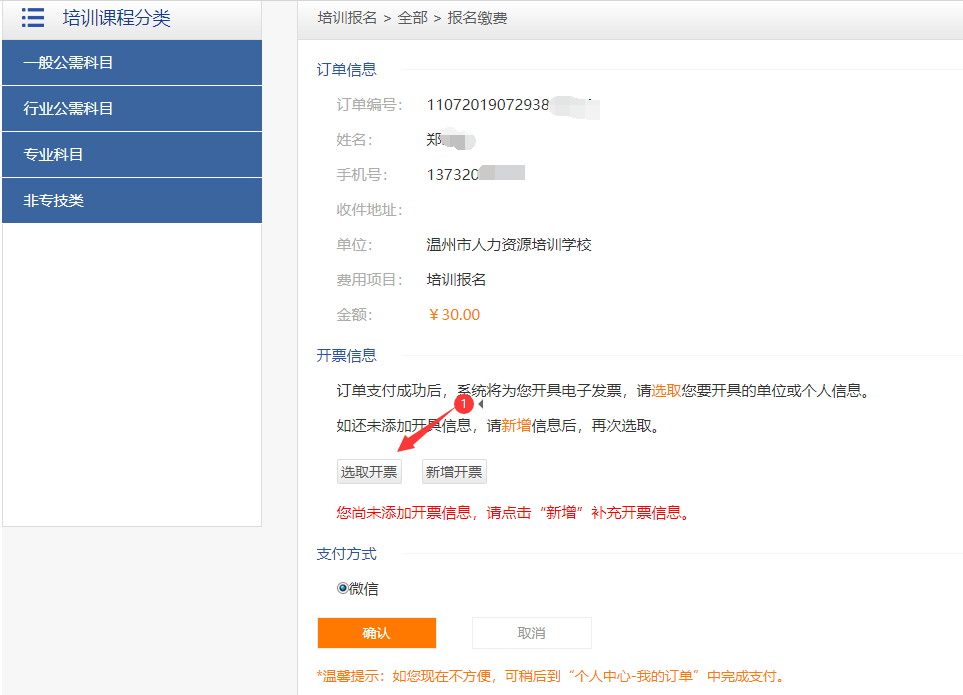
Task: Select the 微信 payment radio button
Action: [x=343, y=588]
